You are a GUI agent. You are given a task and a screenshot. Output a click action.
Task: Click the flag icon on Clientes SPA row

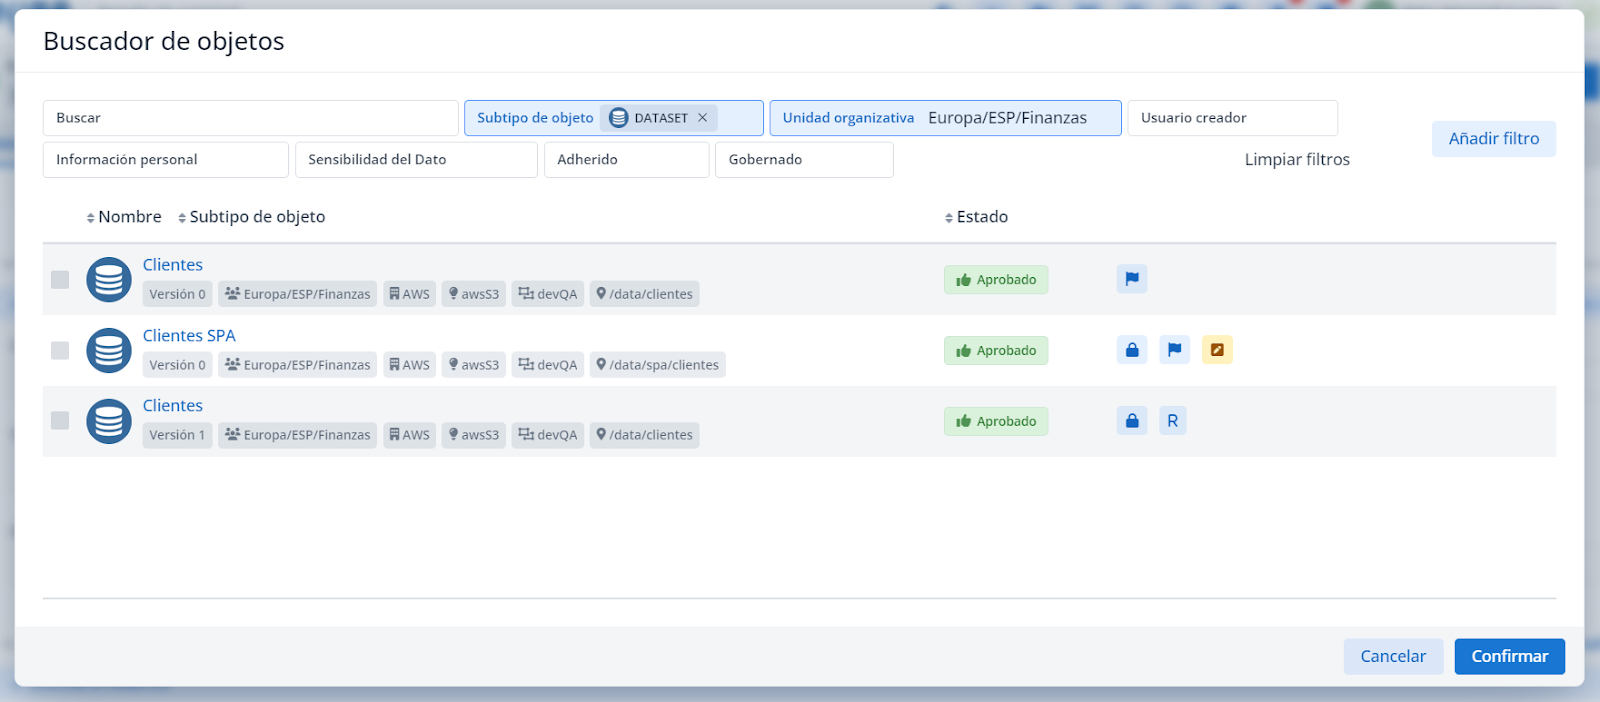[x=1174, y=350]
